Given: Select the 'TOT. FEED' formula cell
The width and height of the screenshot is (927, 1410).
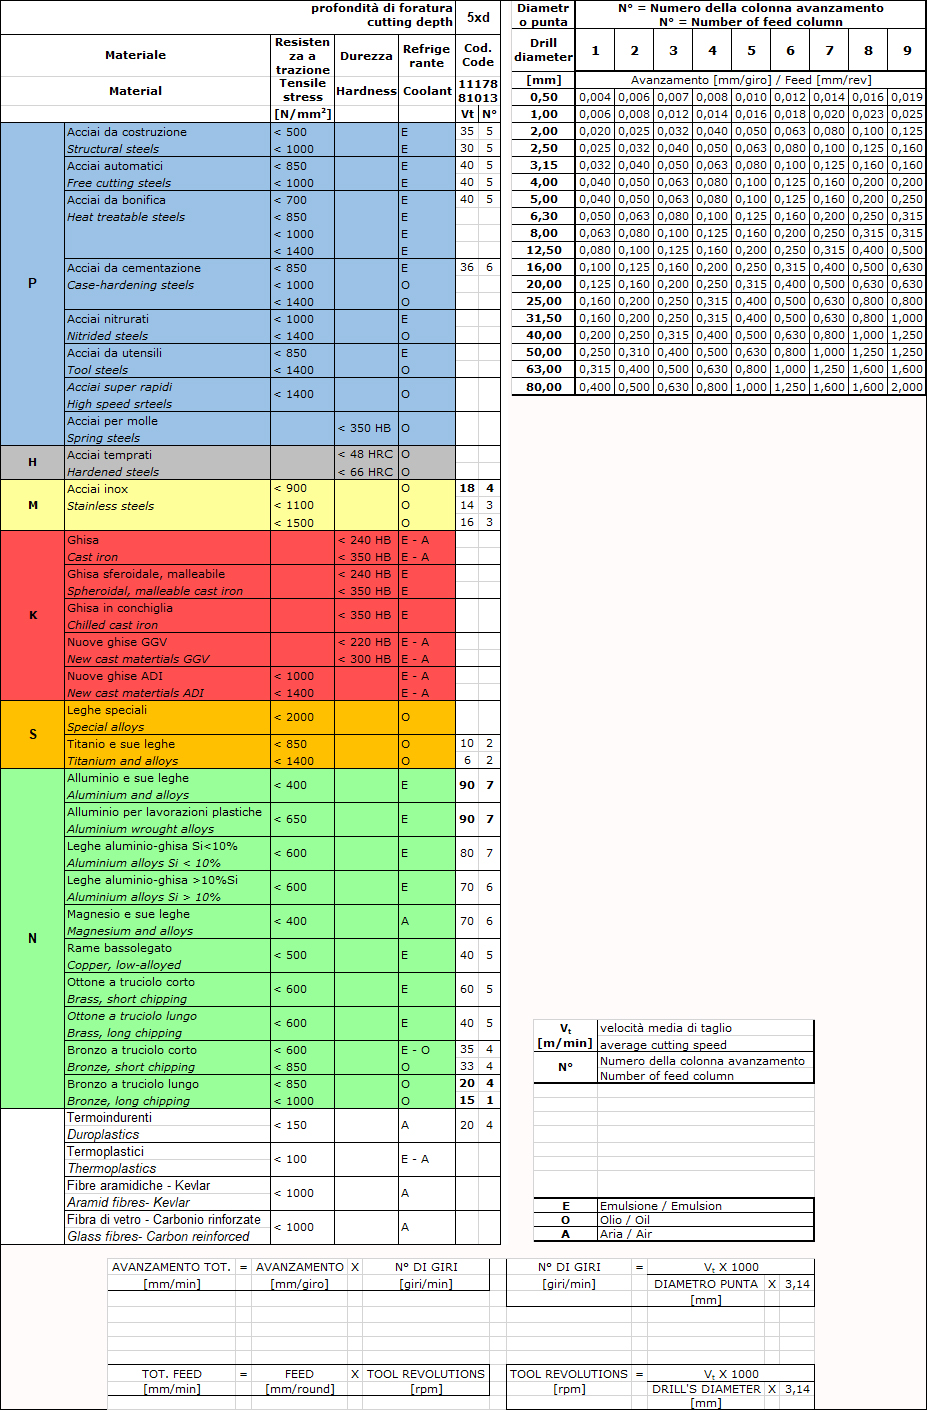Looking at the screenshot, I should click(x=171, y=1374).
